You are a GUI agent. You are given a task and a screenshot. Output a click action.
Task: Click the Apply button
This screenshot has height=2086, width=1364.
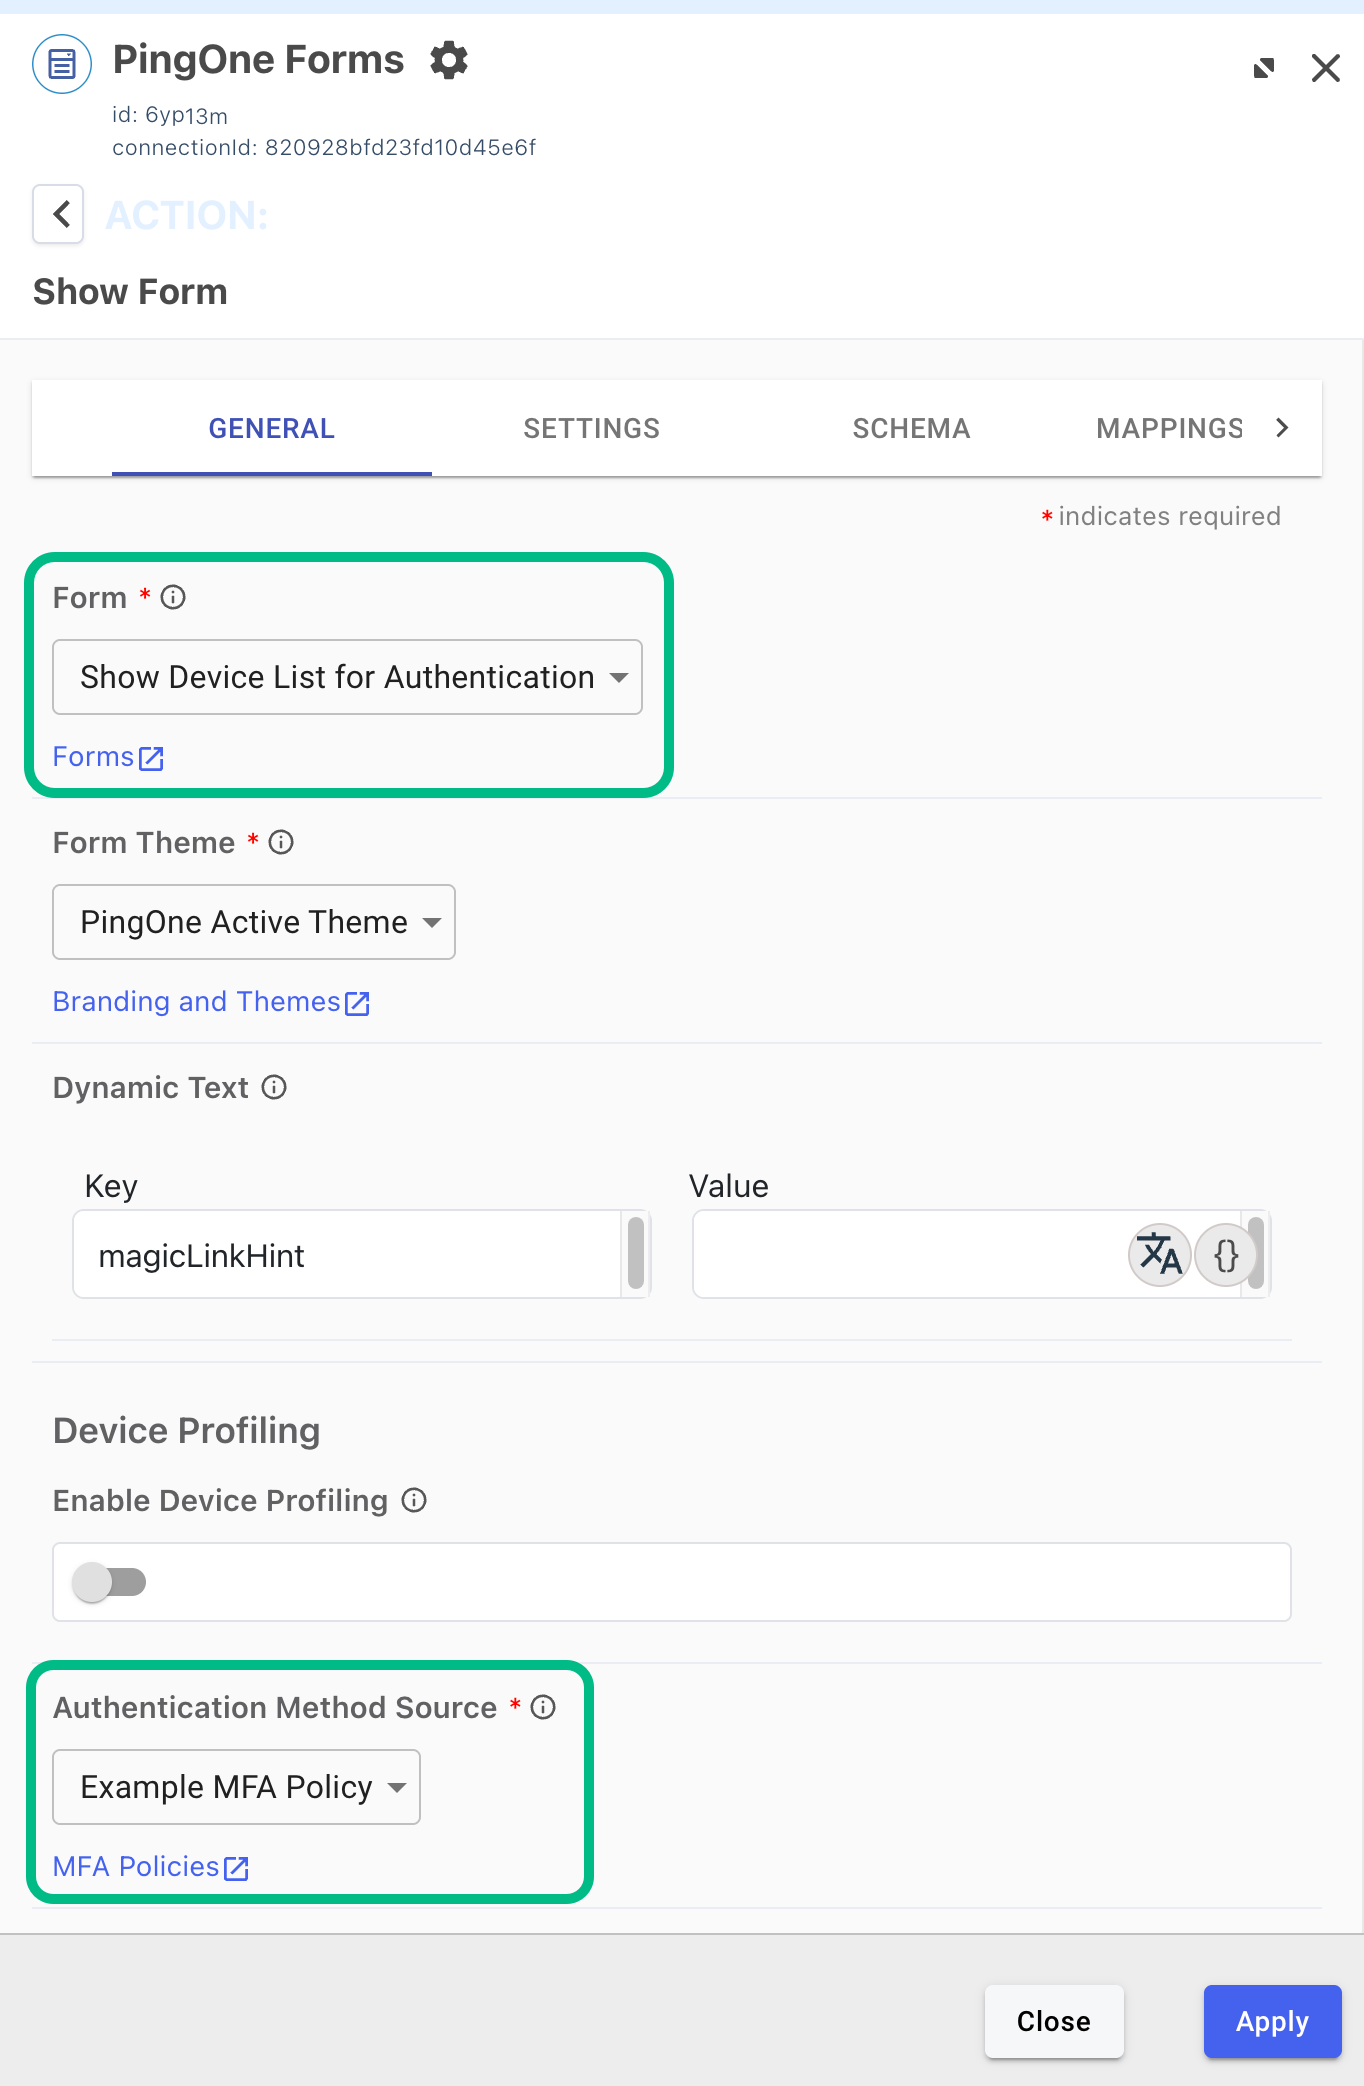[x=1272, y=2021]
